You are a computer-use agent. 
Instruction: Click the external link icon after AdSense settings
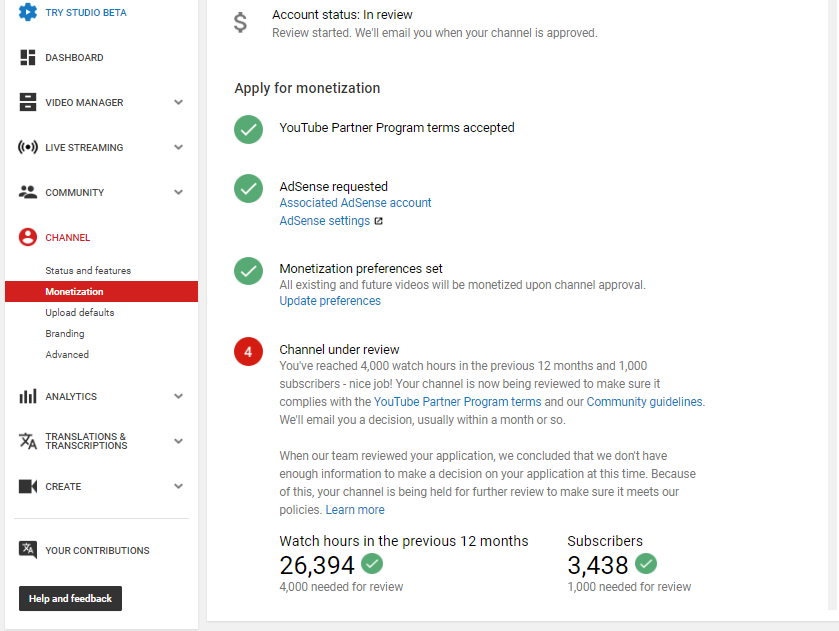tap(378, 221)
